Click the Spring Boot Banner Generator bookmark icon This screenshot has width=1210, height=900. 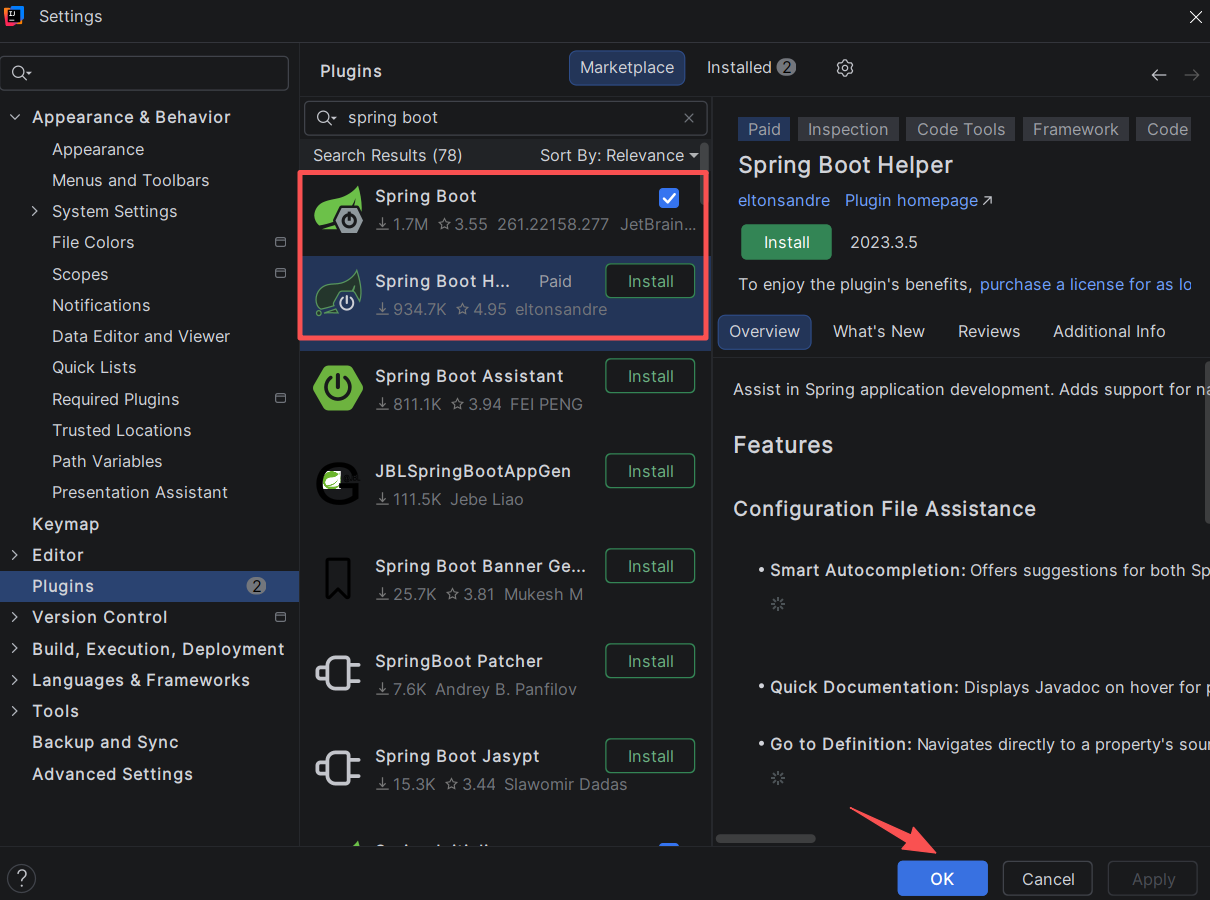pos(338,578)
